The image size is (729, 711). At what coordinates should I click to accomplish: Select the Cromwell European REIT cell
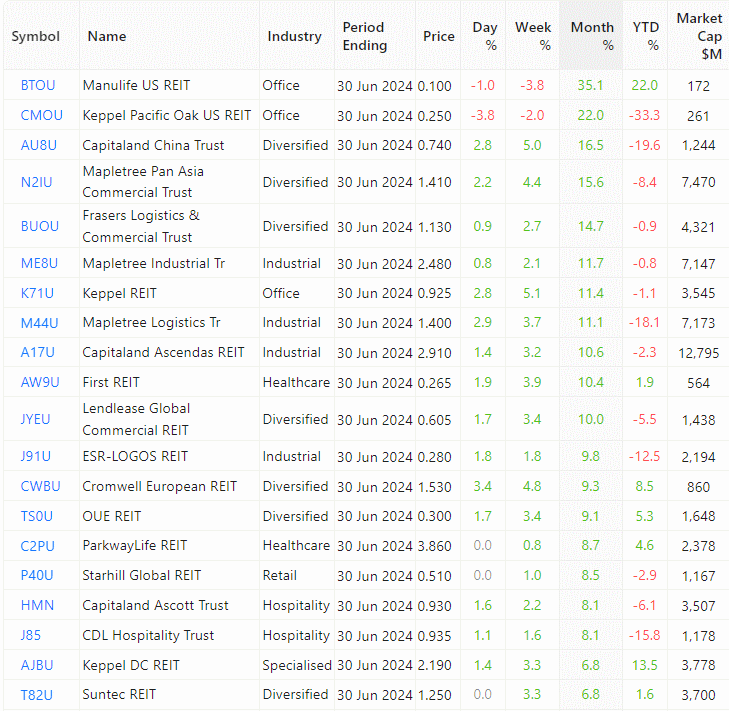[159, 486]
